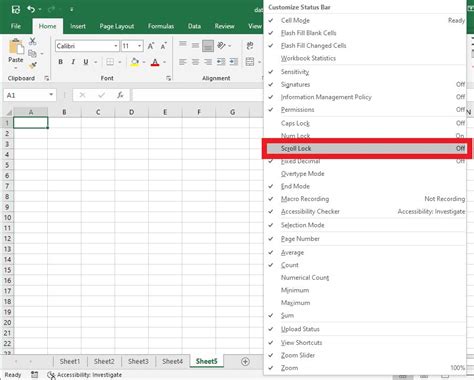Enable Scroll Lock status bar option

tap(367, 149)
